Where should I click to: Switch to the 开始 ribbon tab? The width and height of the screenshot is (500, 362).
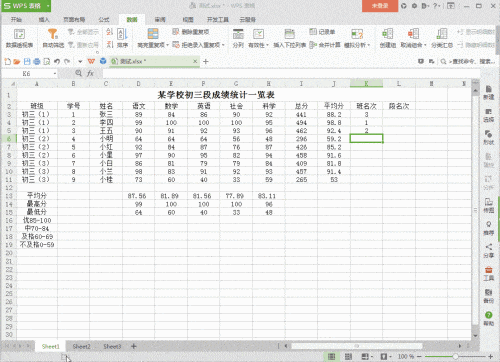tap(16, 20)
